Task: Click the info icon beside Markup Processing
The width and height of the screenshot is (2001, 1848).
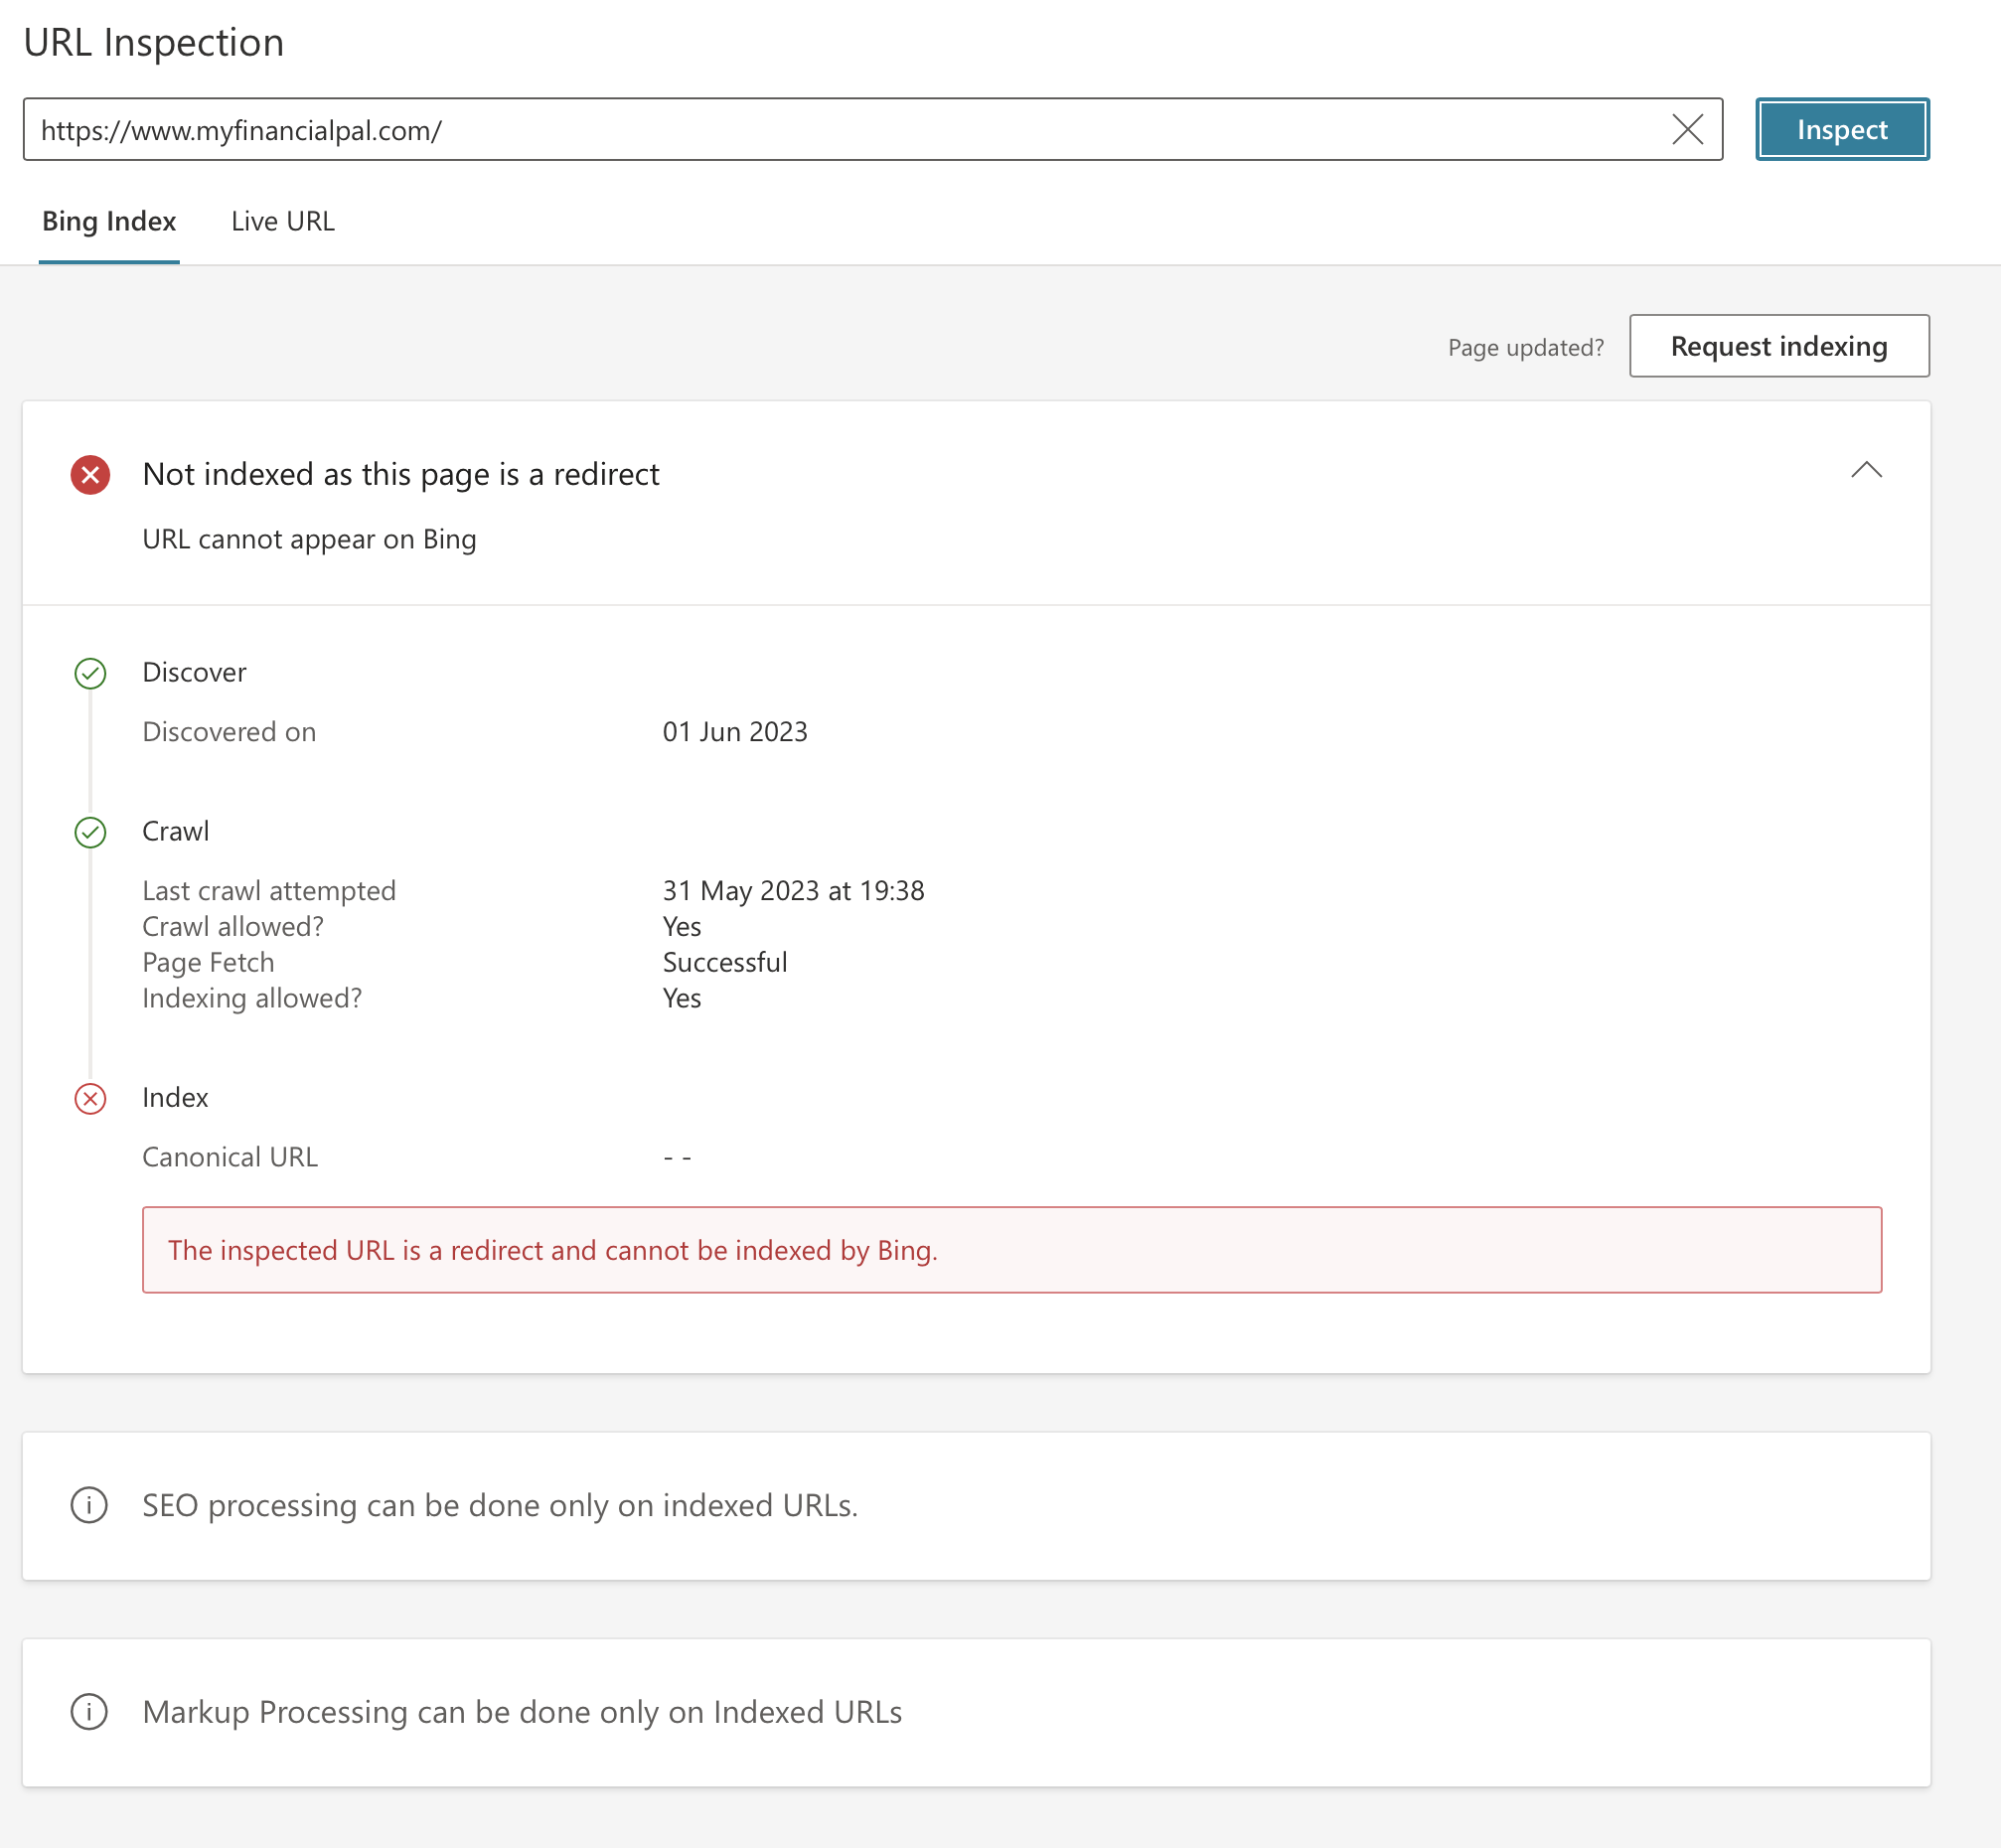Action: coord(89,1711)
